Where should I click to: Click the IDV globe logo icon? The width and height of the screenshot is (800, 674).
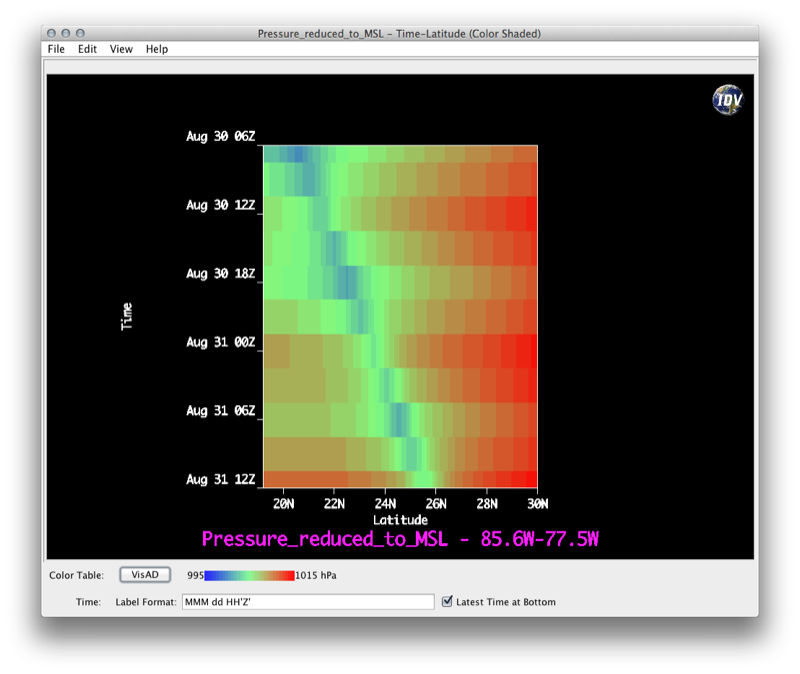[x=727, y=99]
